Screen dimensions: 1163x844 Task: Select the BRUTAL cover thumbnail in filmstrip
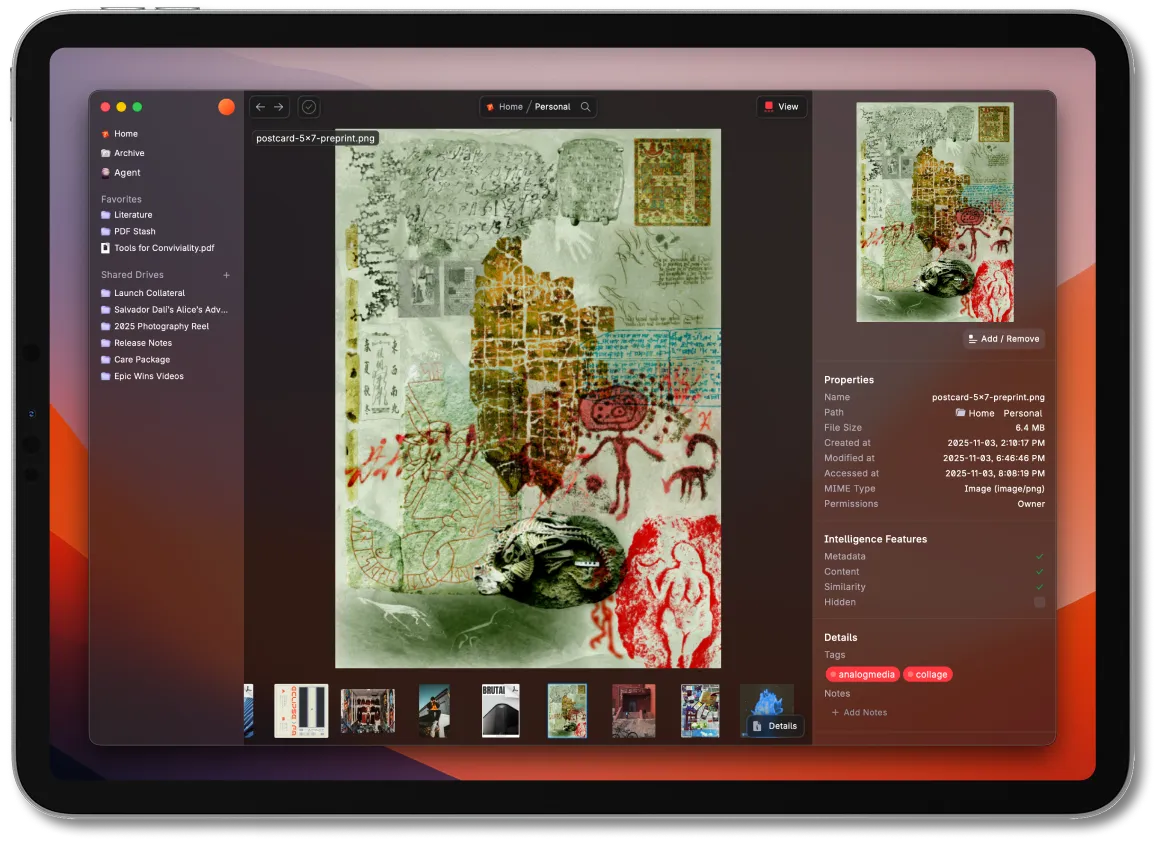point(500,710)
